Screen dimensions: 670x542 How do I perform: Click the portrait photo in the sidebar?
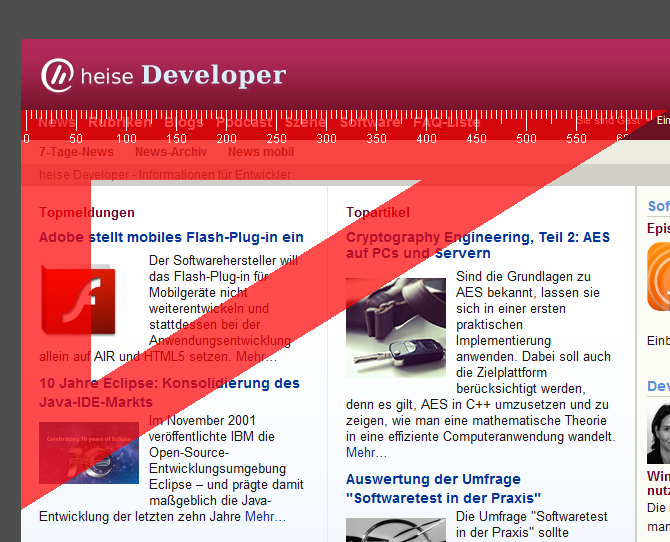point(658,433)
